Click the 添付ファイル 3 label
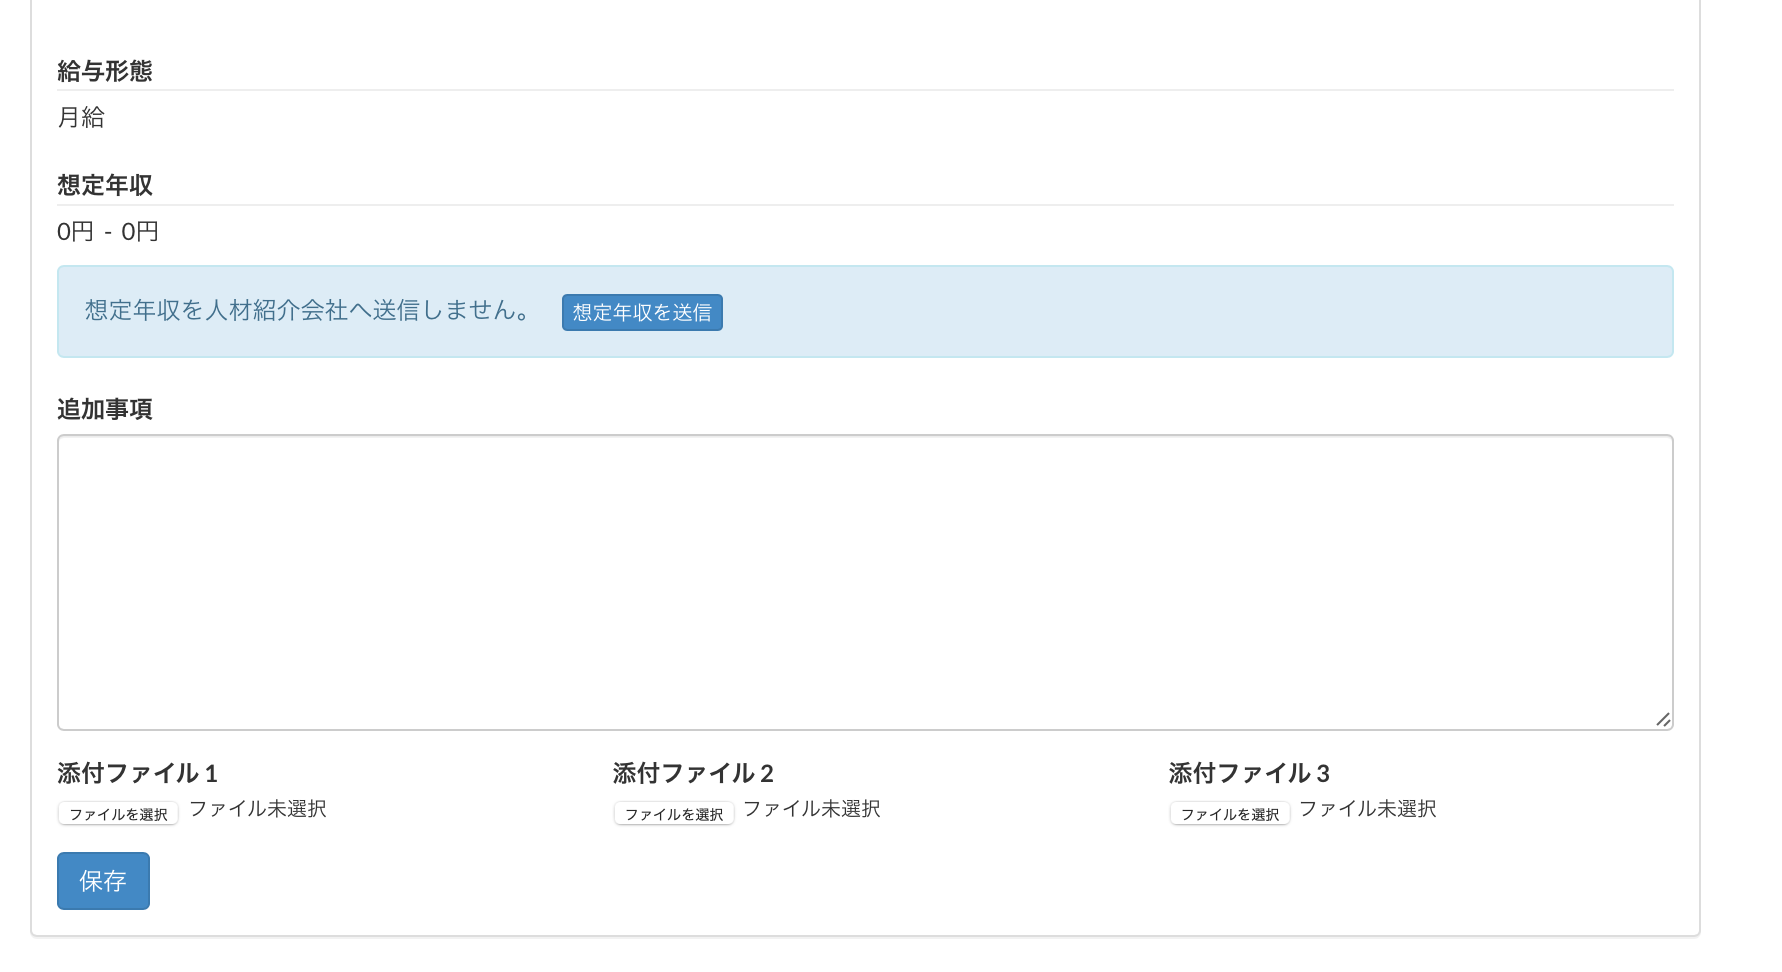This screenshot has width=1782, height=972. pyautogui.click(x=1249, y=773)
